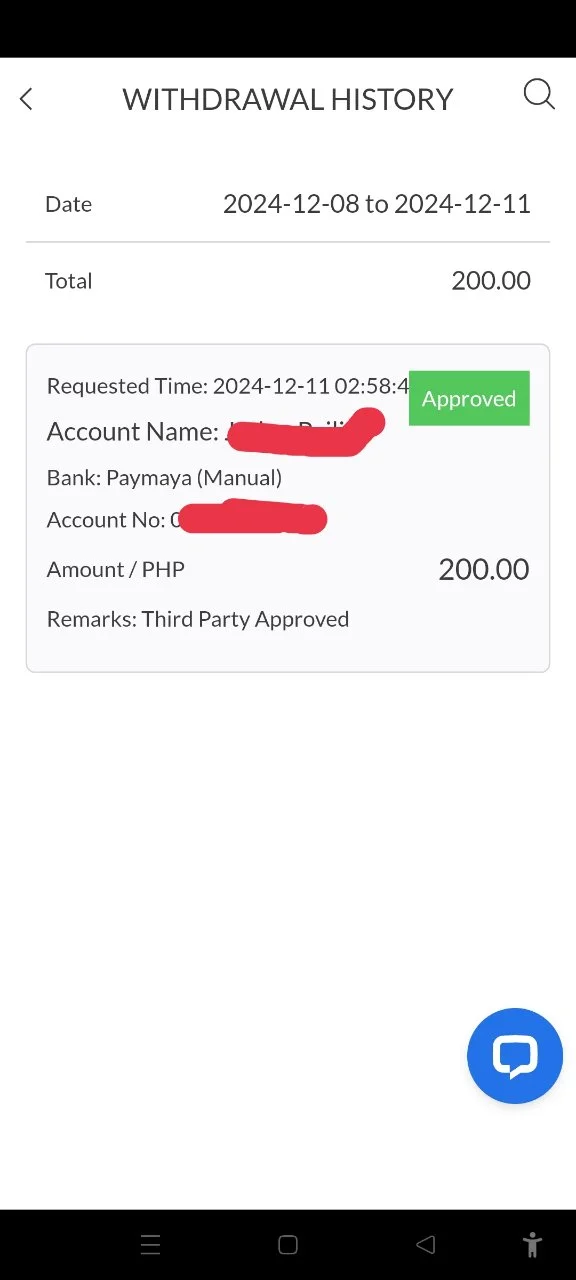Viewport: 576px width, 1280px height.
Task: Tap the Amount / PHP label
Action: tap(116, 570)
